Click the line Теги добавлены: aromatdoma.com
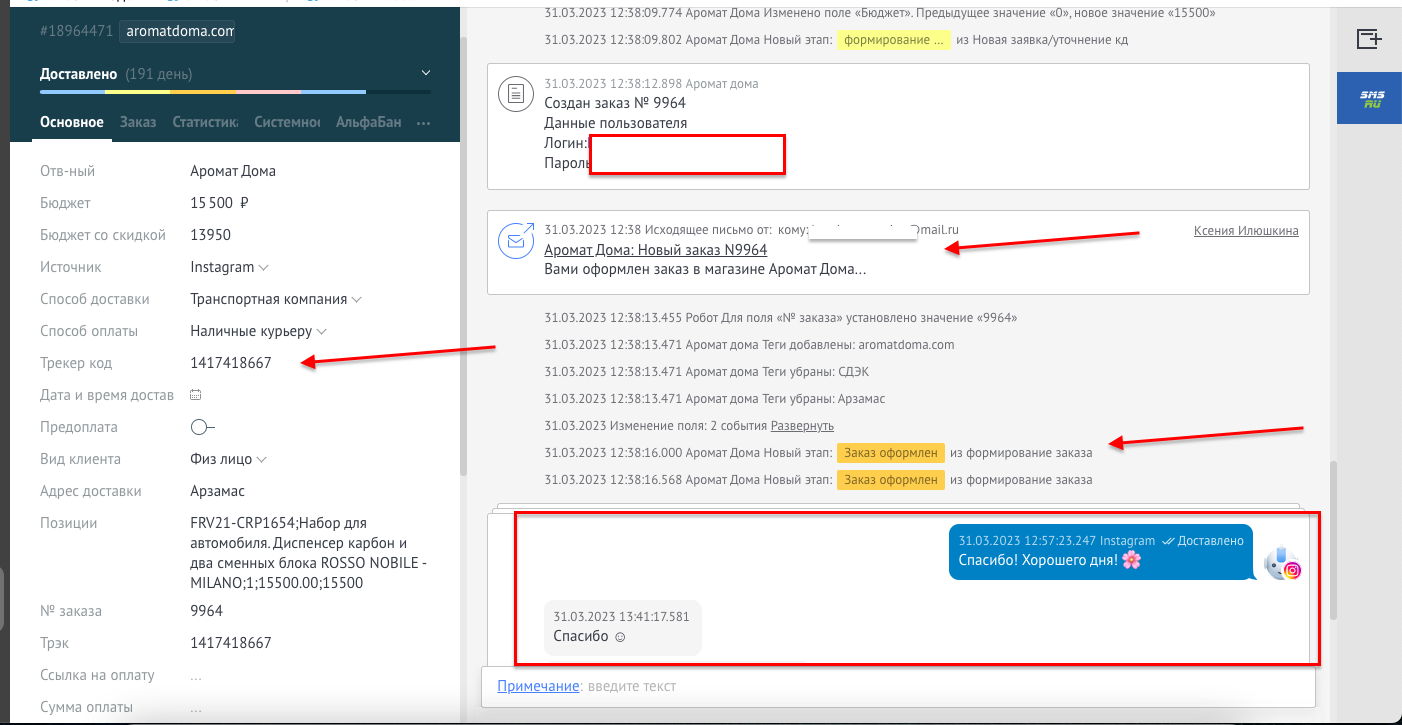Screen dimensions: 1402x725 [x=750, y=344]
